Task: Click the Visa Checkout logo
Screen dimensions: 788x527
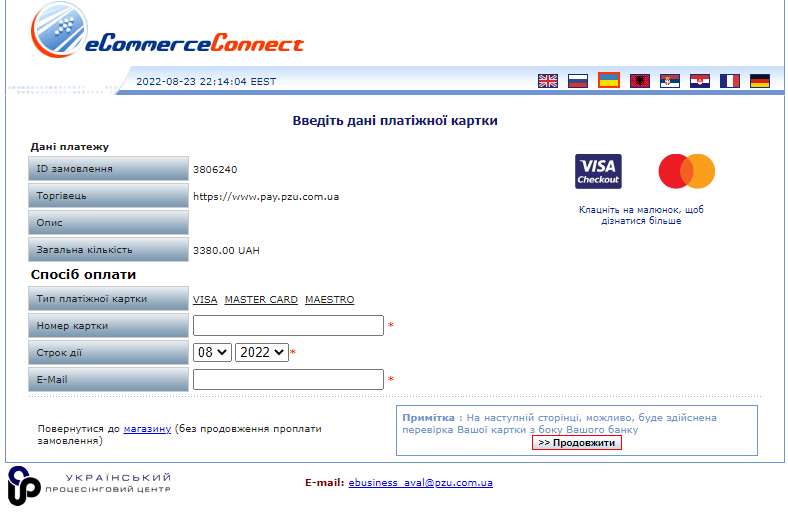Action: click(598, 171)
